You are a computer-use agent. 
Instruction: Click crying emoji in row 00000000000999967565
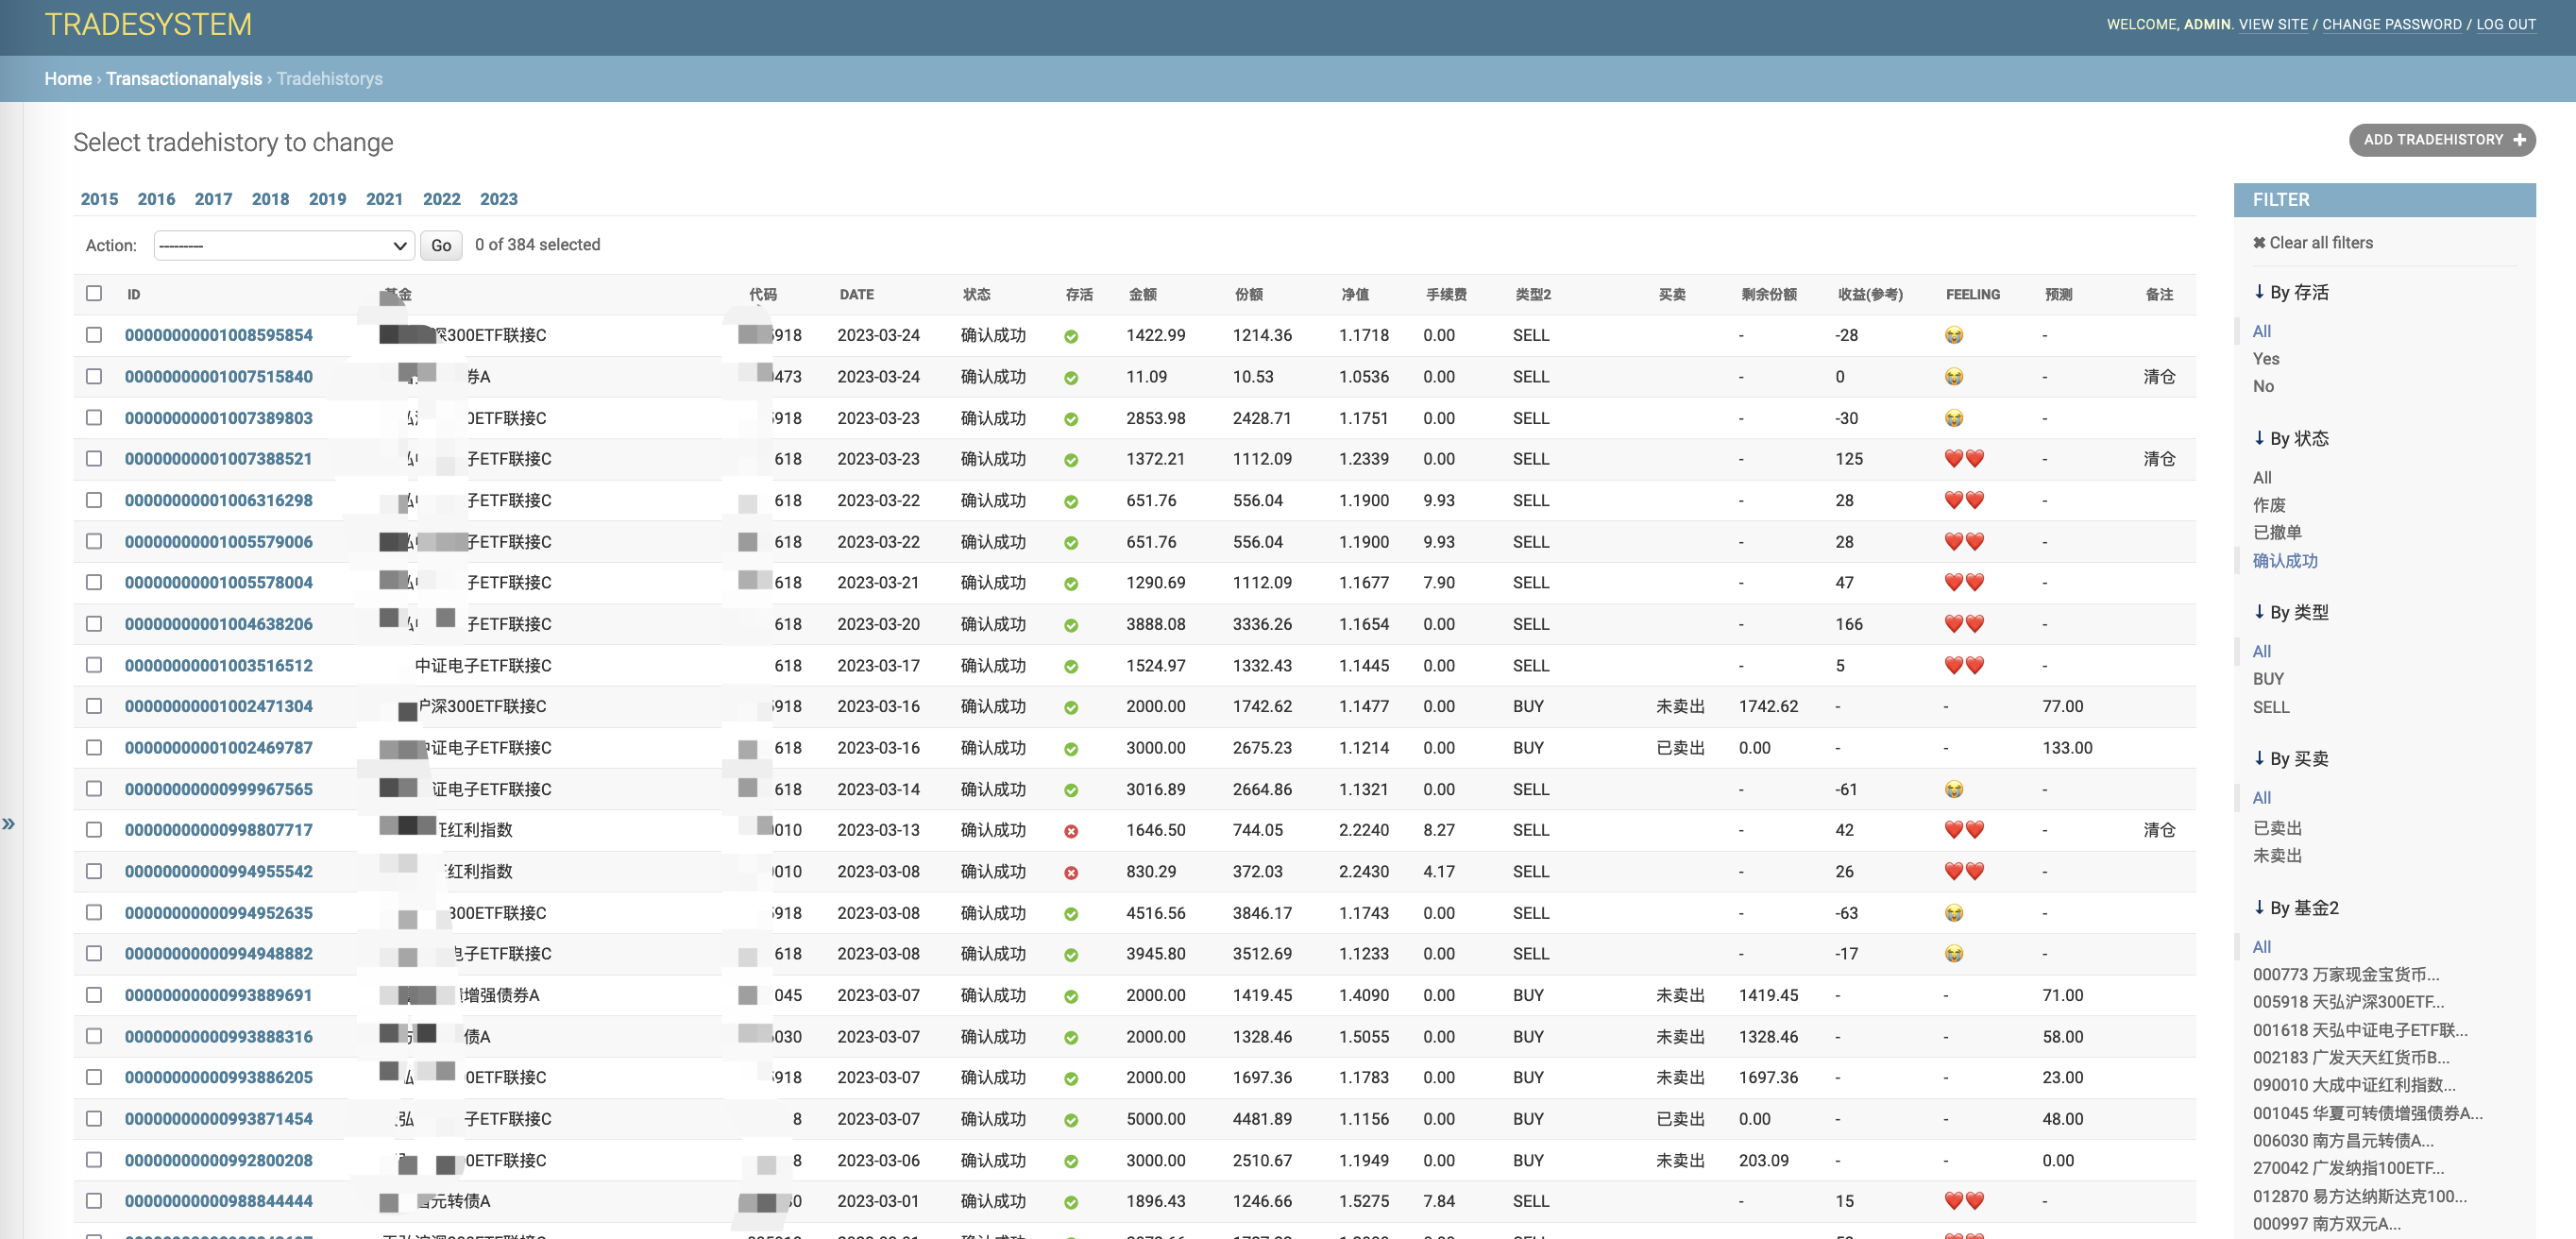point(1954,790)
